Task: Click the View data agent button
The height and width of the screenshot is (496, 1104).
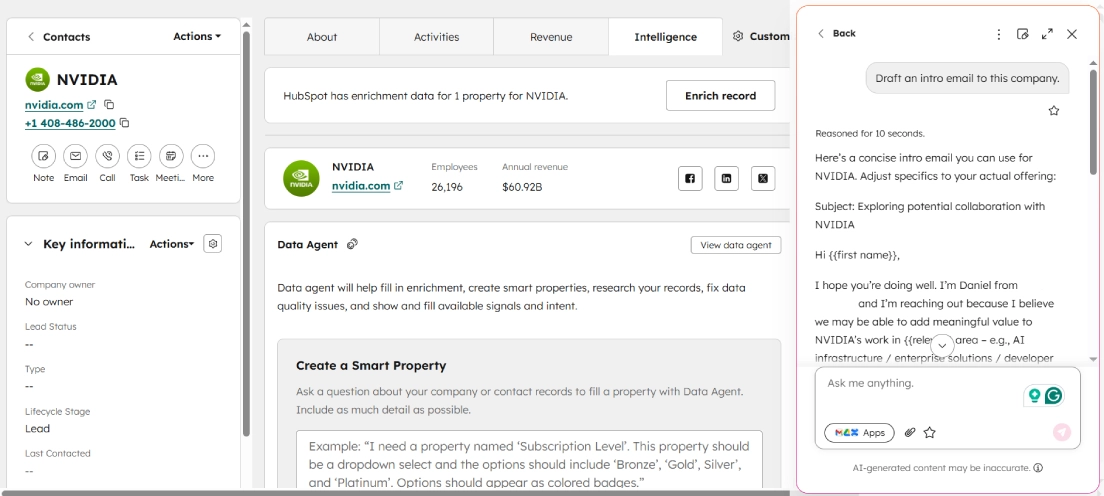Action: (x=736, y=245)
